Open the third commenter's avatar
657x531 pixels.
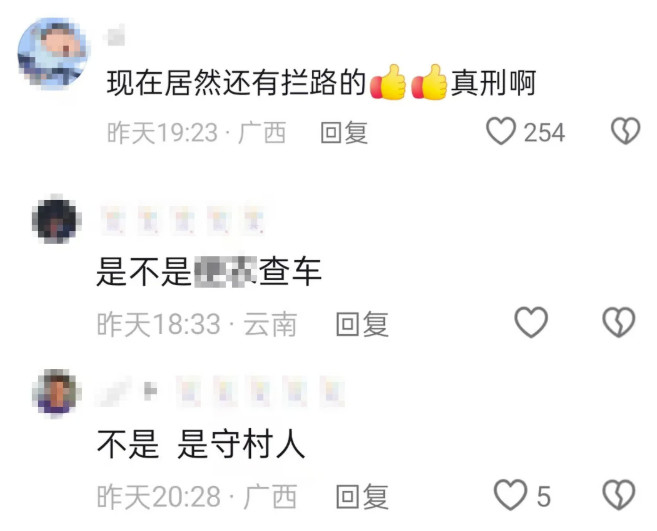click(57, 393)
